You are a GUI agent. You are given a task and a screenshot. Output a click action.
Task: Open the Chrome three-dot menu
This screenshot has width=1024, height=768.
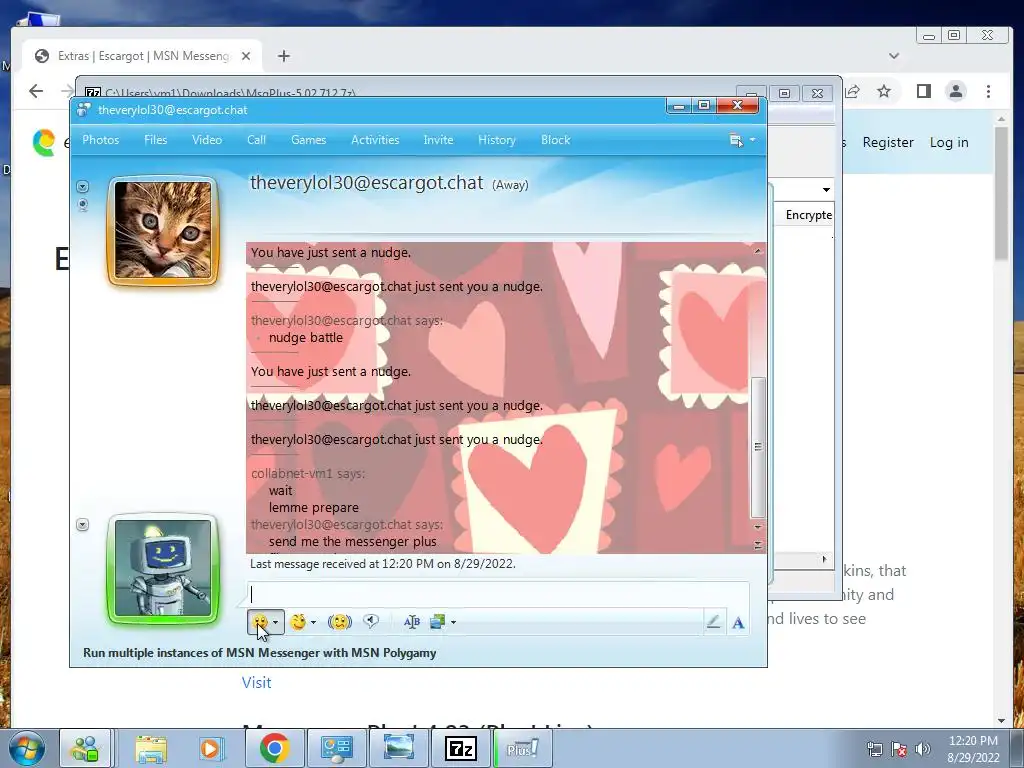[x=989, y=91]
